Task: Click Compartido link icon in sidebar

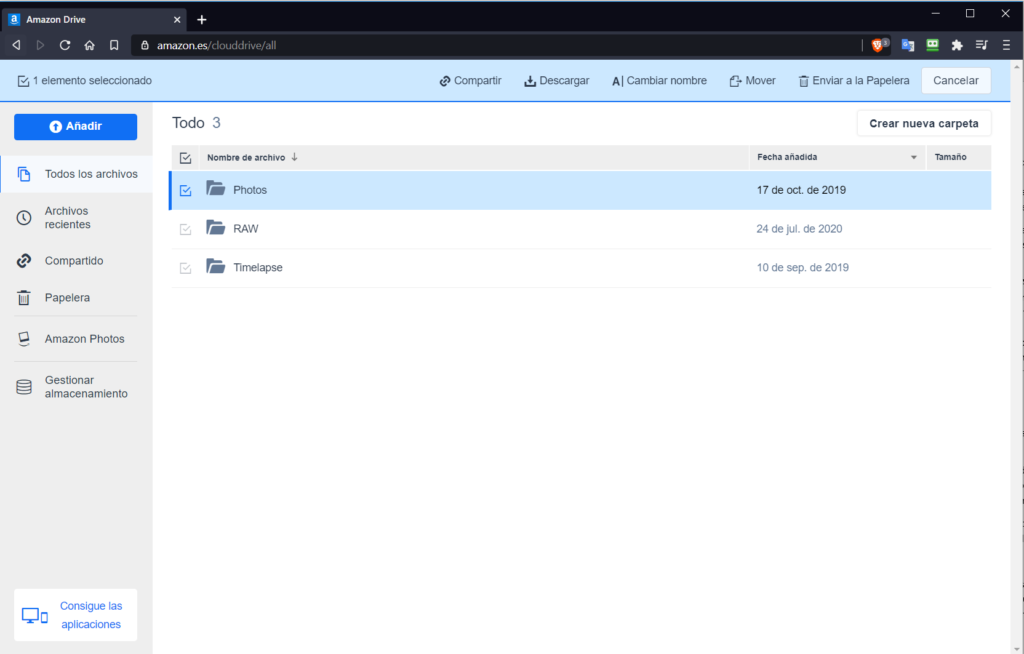Action: coord(24,261)
